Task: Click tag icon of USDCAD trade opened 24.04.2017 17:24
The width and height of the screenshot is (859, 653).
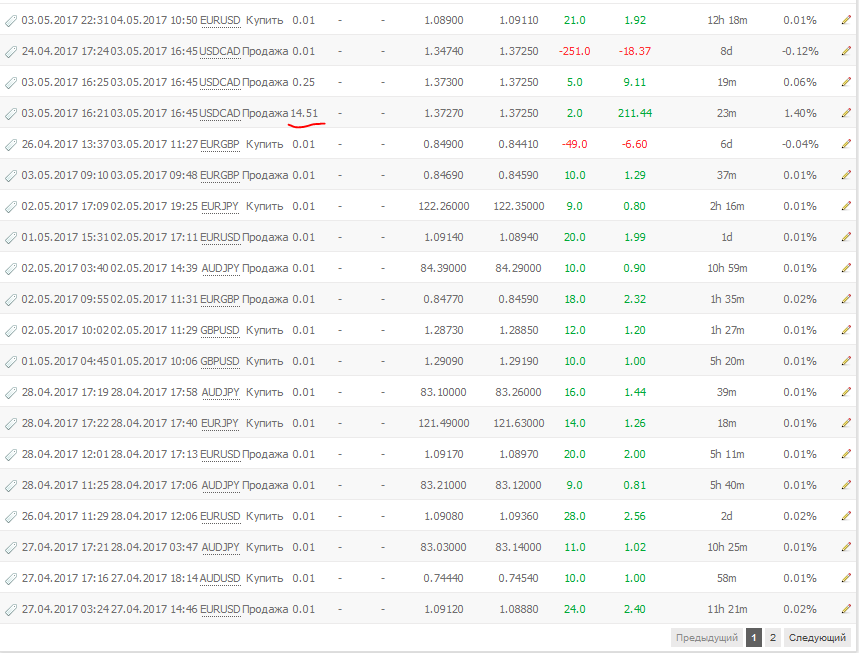Action: pyautogui.click(x=11, y=52)
